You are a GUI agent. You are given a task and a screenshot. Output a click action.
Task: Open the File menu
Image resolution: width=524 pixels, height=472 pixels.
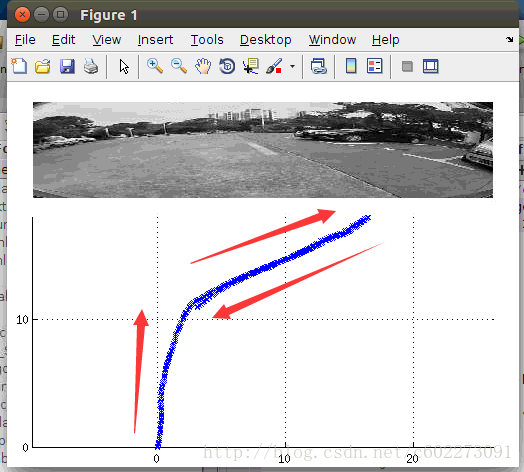click(x=25, y=40)
